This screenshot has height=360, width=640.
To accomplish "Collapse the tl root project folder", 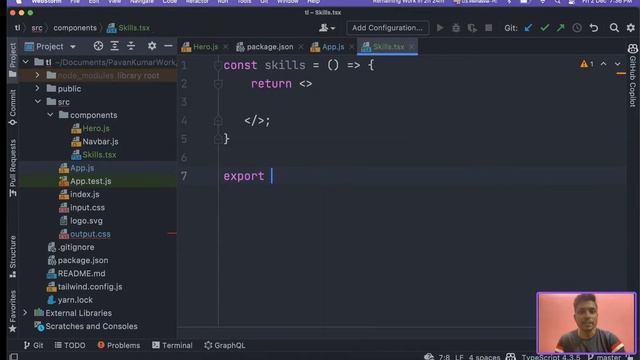I will [26, 62].
